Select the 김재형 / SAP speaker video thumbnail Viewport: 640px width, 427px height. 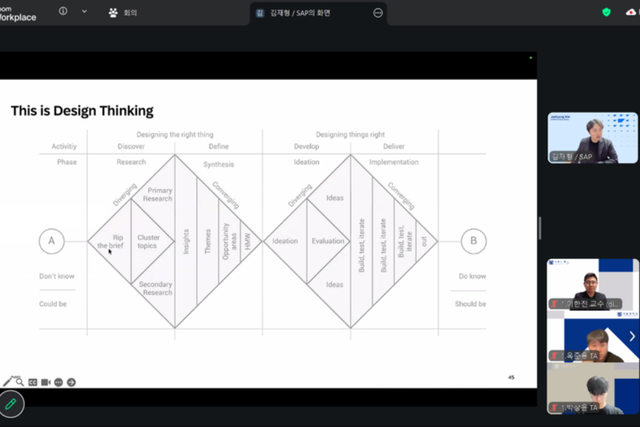(592, 138)
